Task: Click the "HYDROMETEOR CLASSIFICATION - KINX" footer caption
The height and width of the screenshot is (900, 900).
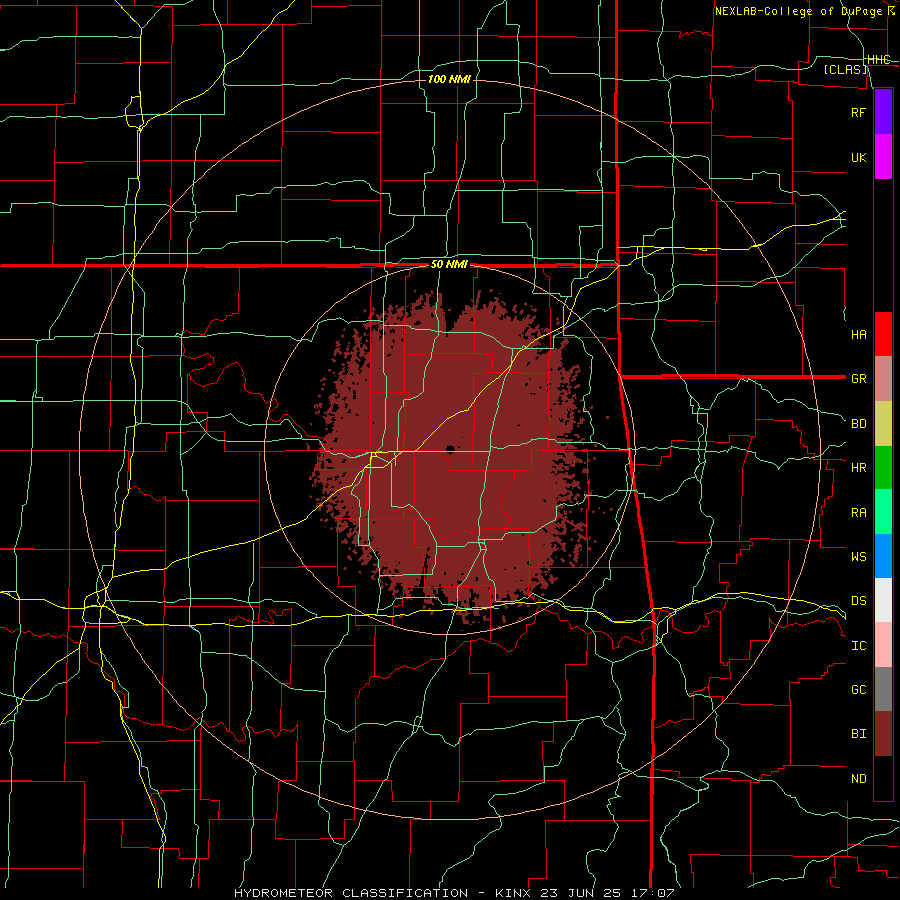Action: point(383,893)
